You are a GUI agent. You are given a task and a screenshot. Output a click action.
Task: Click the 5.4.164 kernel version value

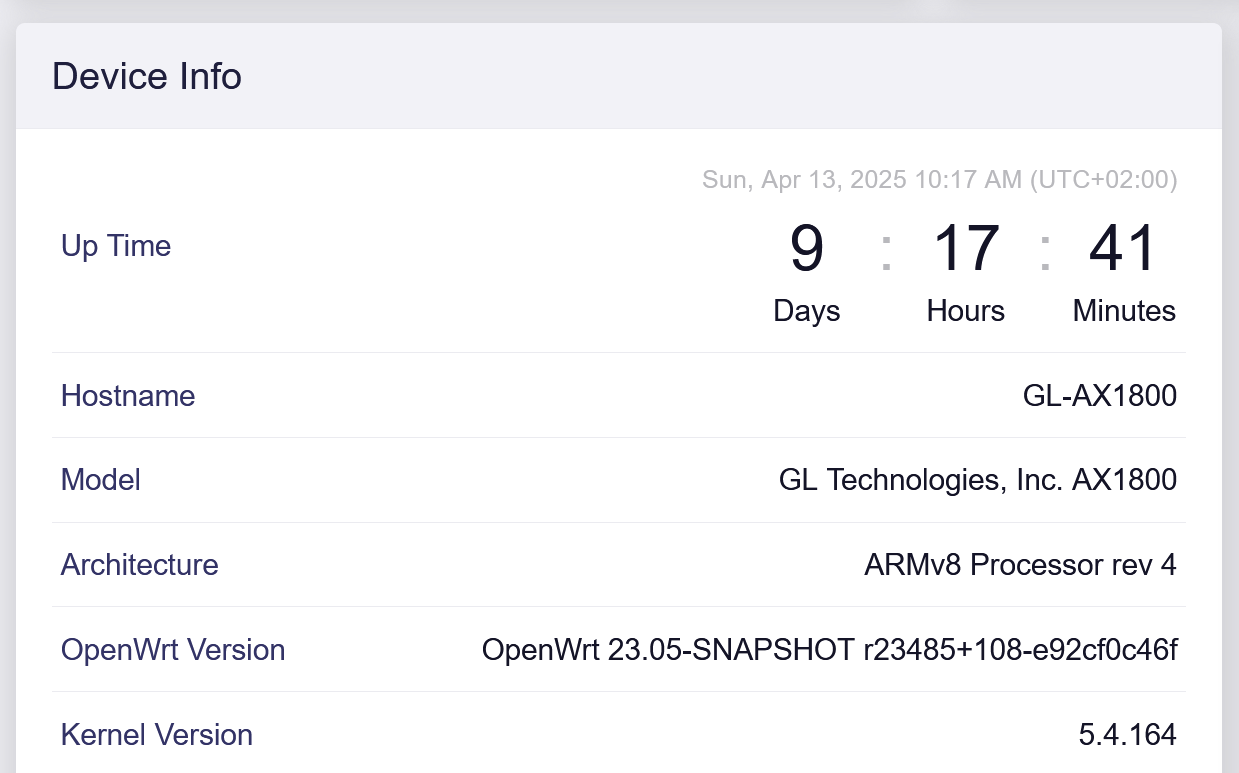click(1127, 735)
